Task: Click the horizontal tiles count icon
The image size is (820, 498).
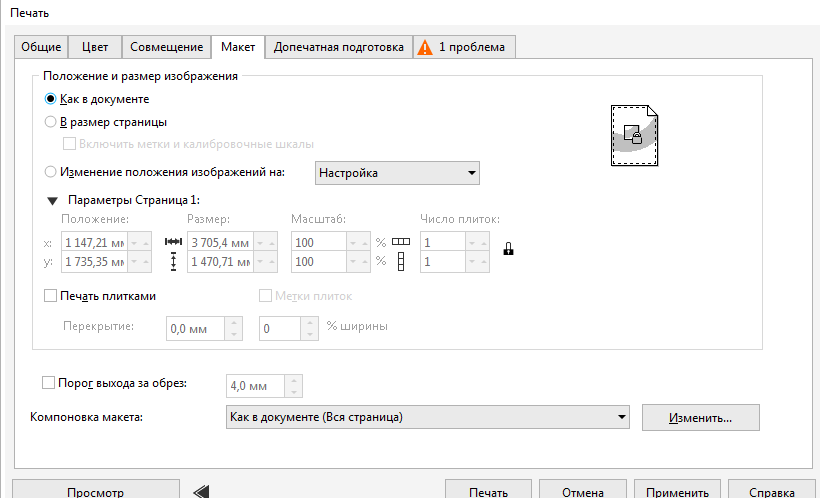Action: [x=401, y=242]
